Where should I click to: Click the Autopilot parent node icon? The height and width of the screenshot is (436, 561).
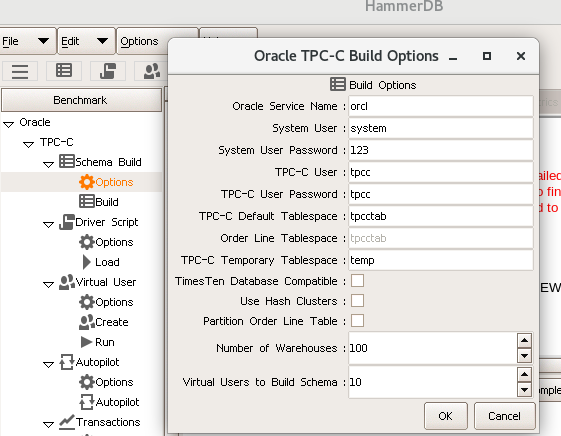[x=67, y=362]
